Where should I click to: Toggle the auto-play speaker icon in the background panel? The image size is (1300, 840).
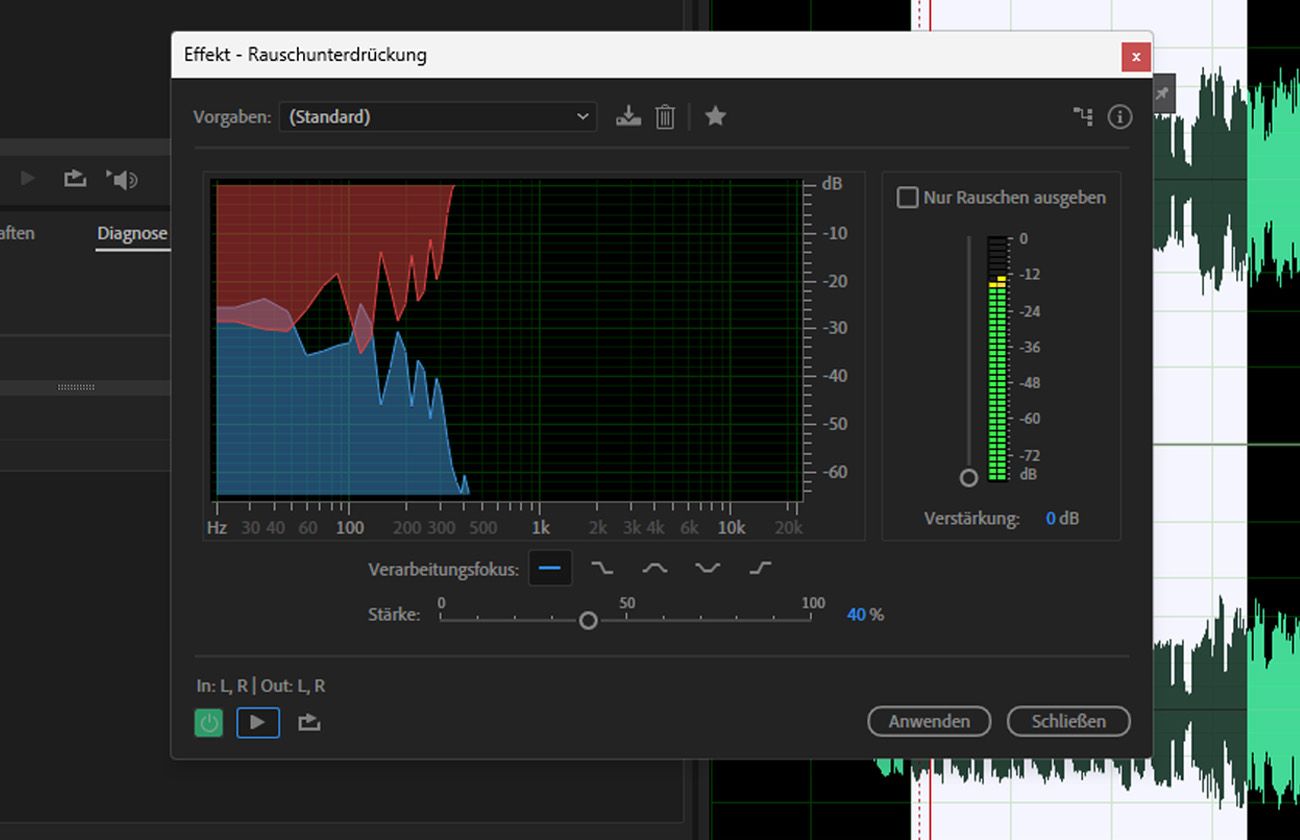point(122,179)
